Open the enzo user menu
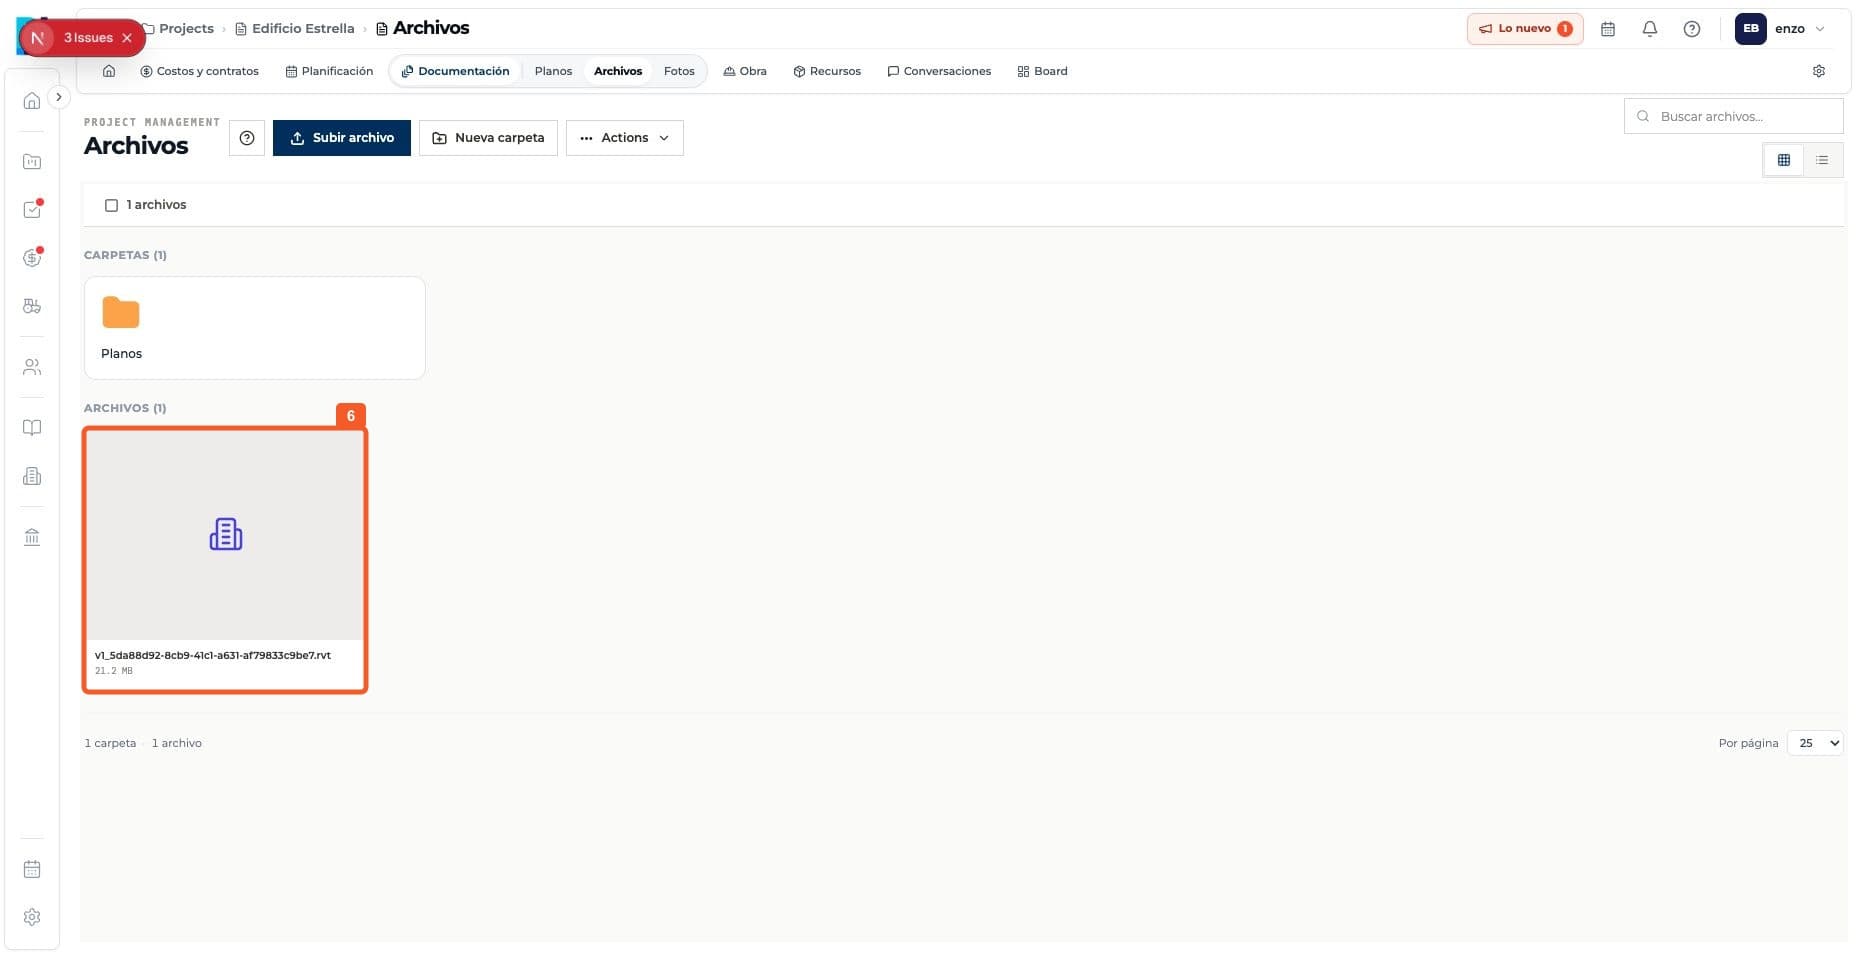 click(1781, 29)
